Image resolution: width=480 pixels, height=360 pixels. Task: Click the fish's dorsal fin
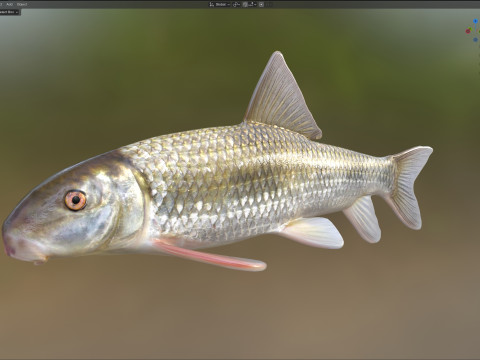pos(282,97)
